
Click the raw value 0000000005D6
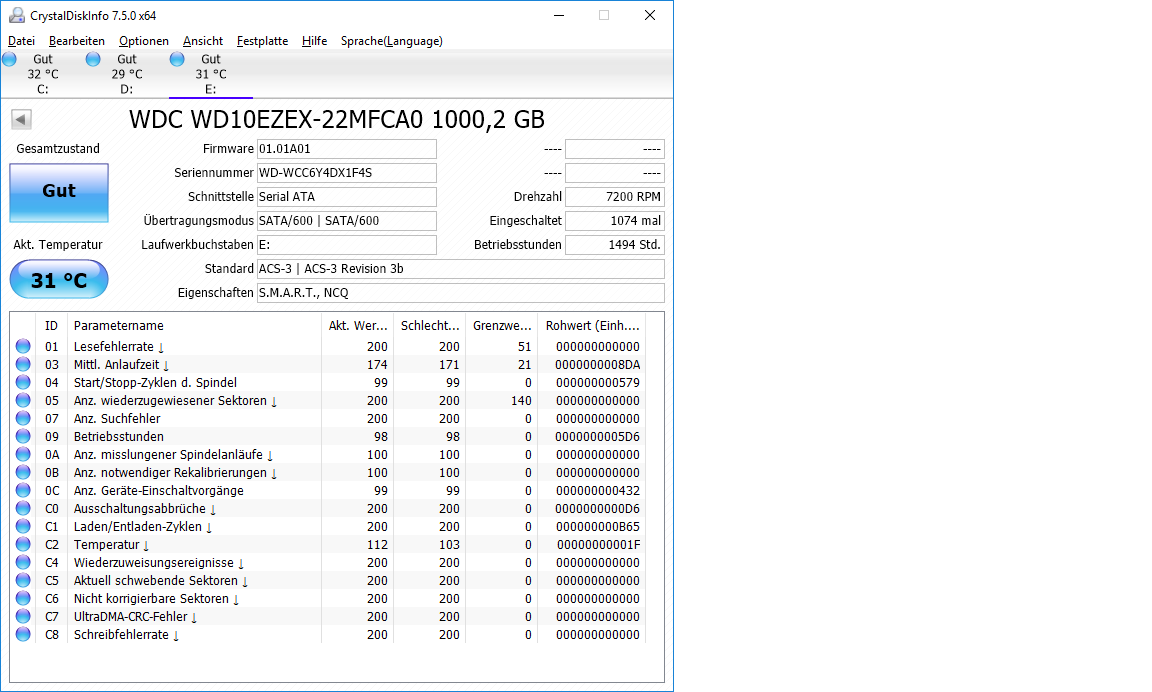[597, 436]
